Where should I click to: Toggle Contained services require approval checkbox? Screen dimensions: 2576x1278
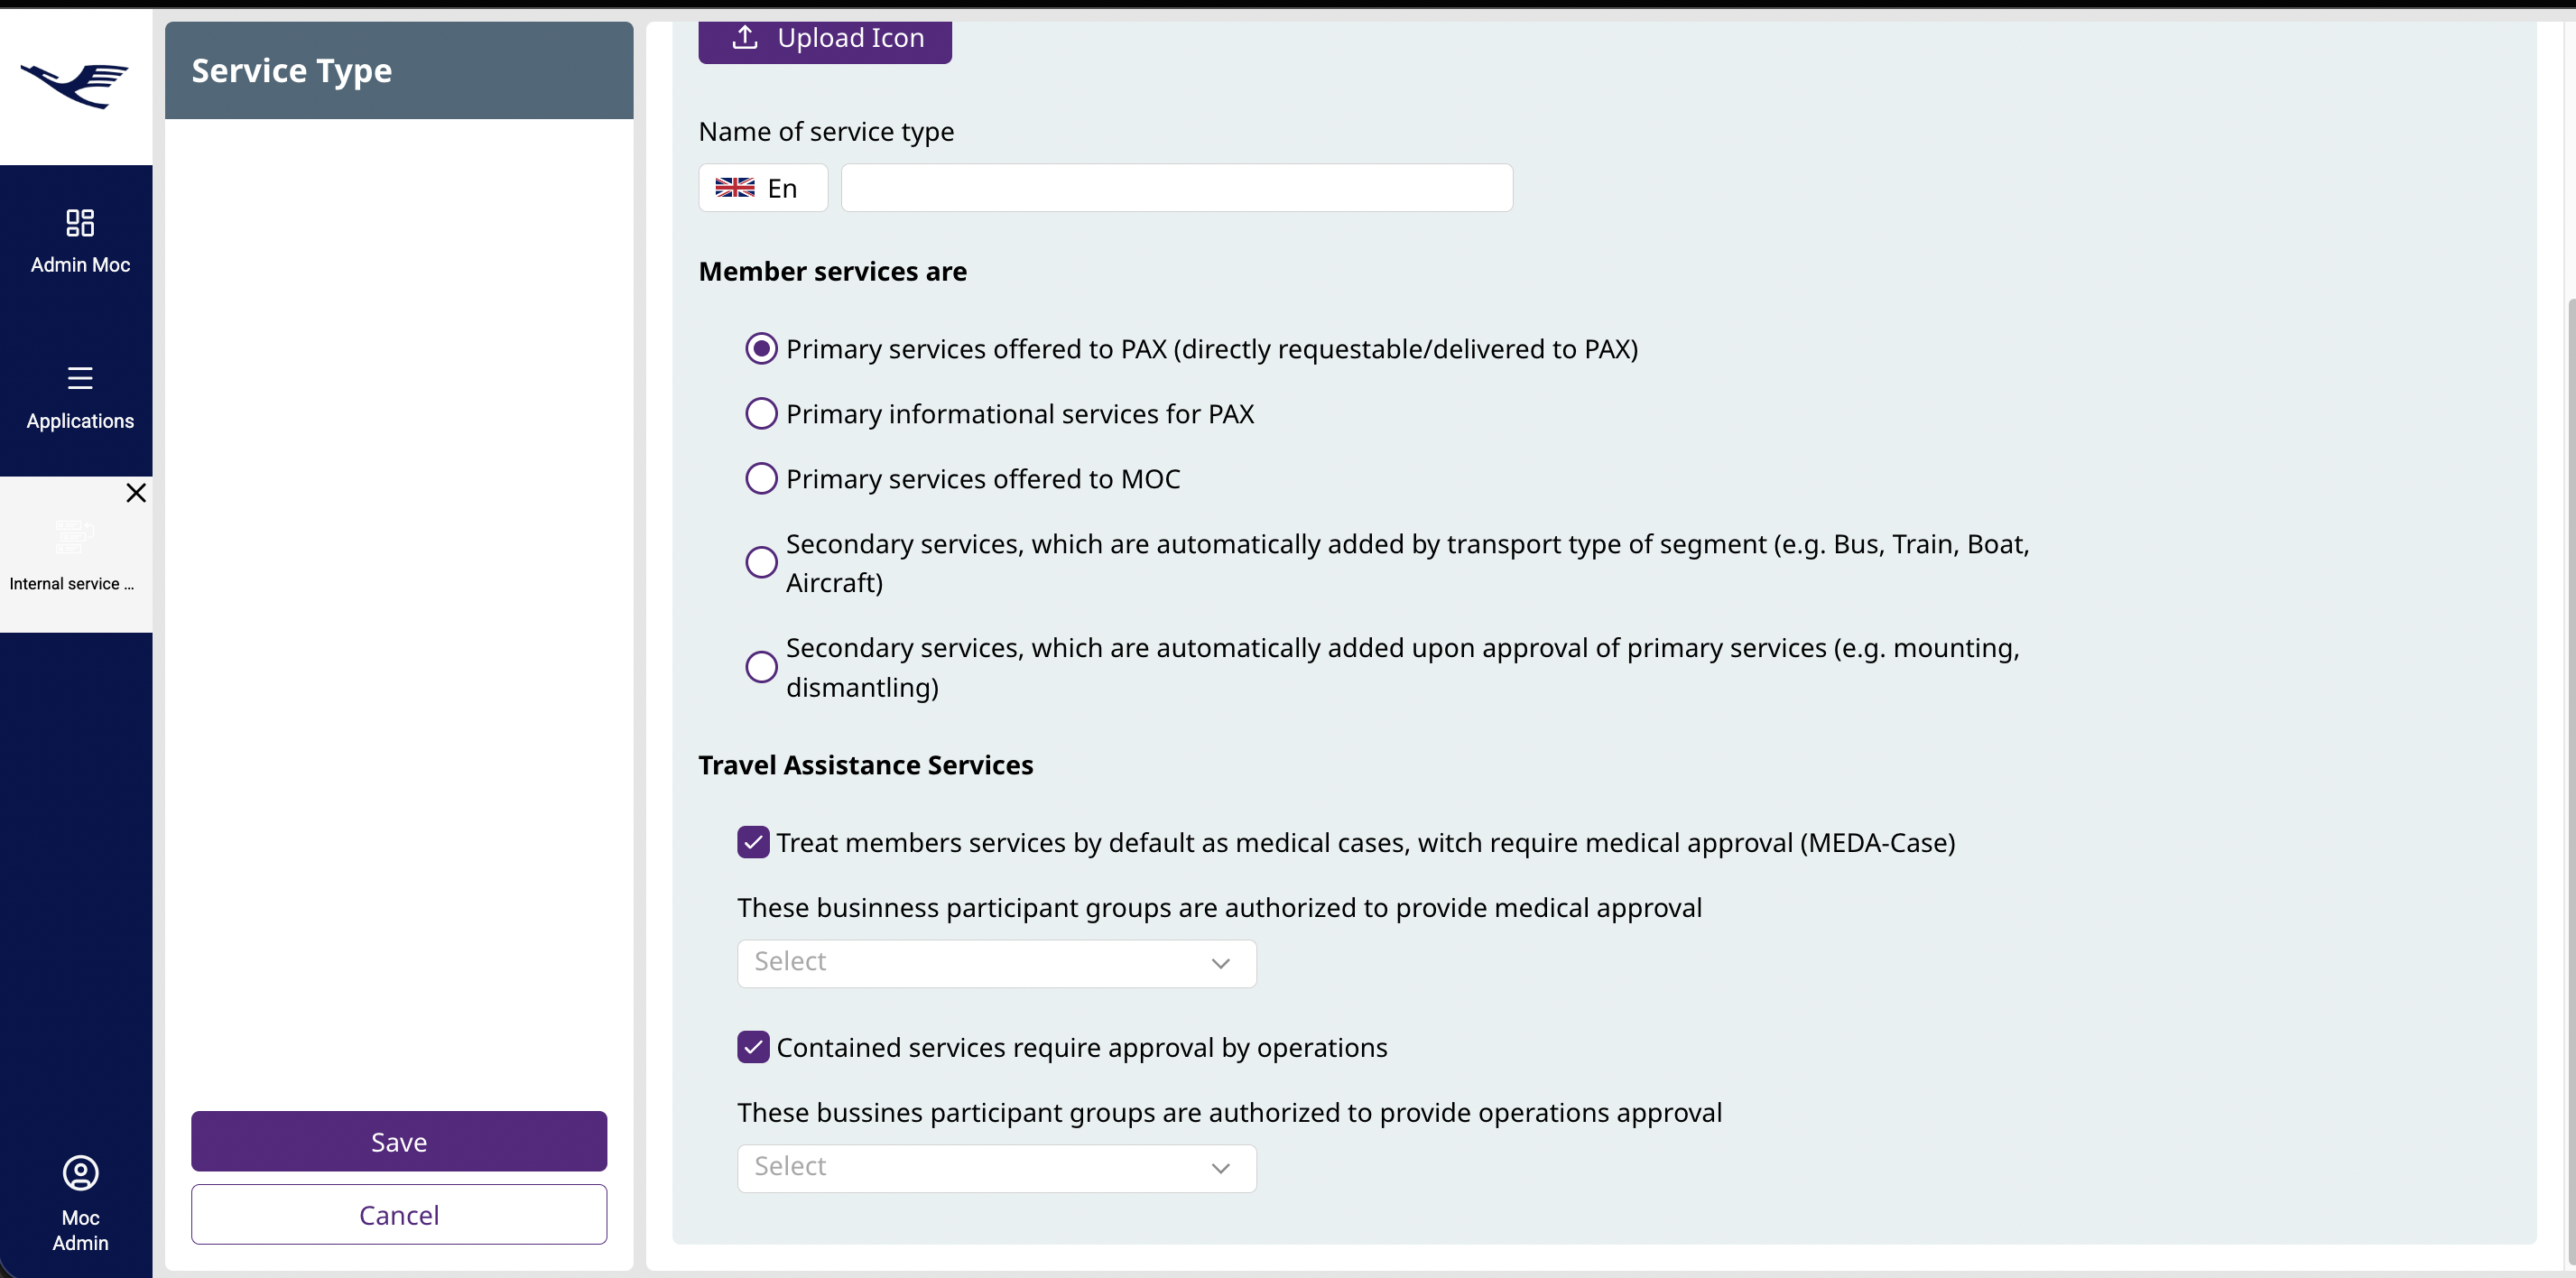[x=753, y=1048]
